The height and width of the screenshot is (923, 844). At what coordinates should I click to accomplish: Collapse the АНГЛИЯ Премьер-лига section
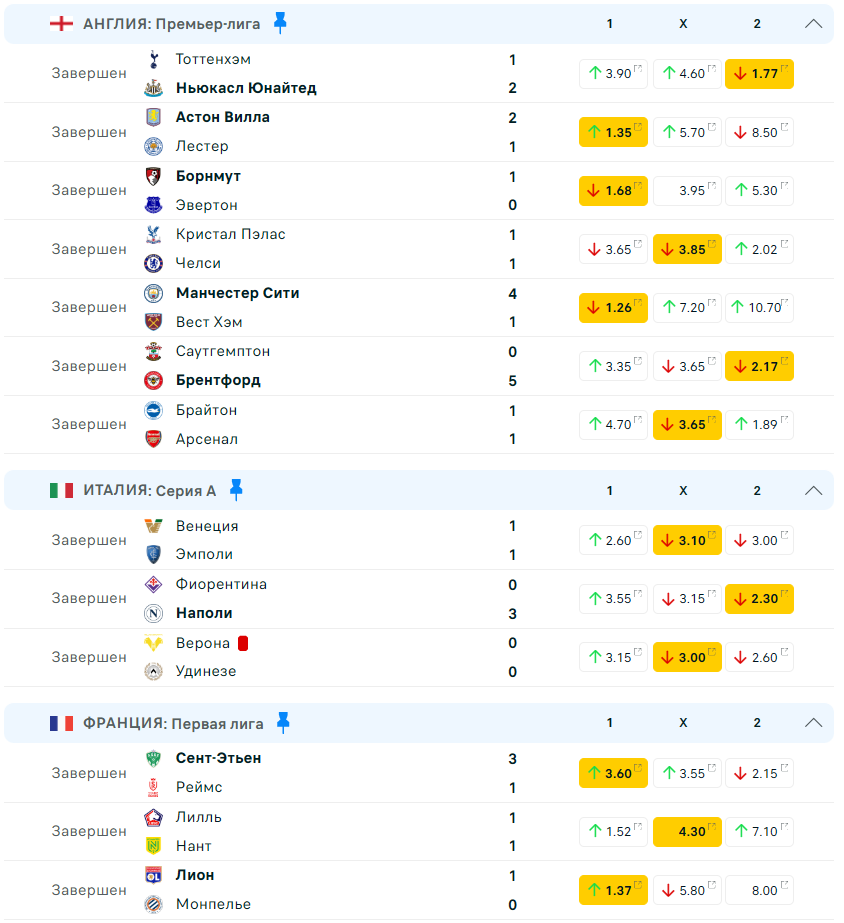(813, 24)
